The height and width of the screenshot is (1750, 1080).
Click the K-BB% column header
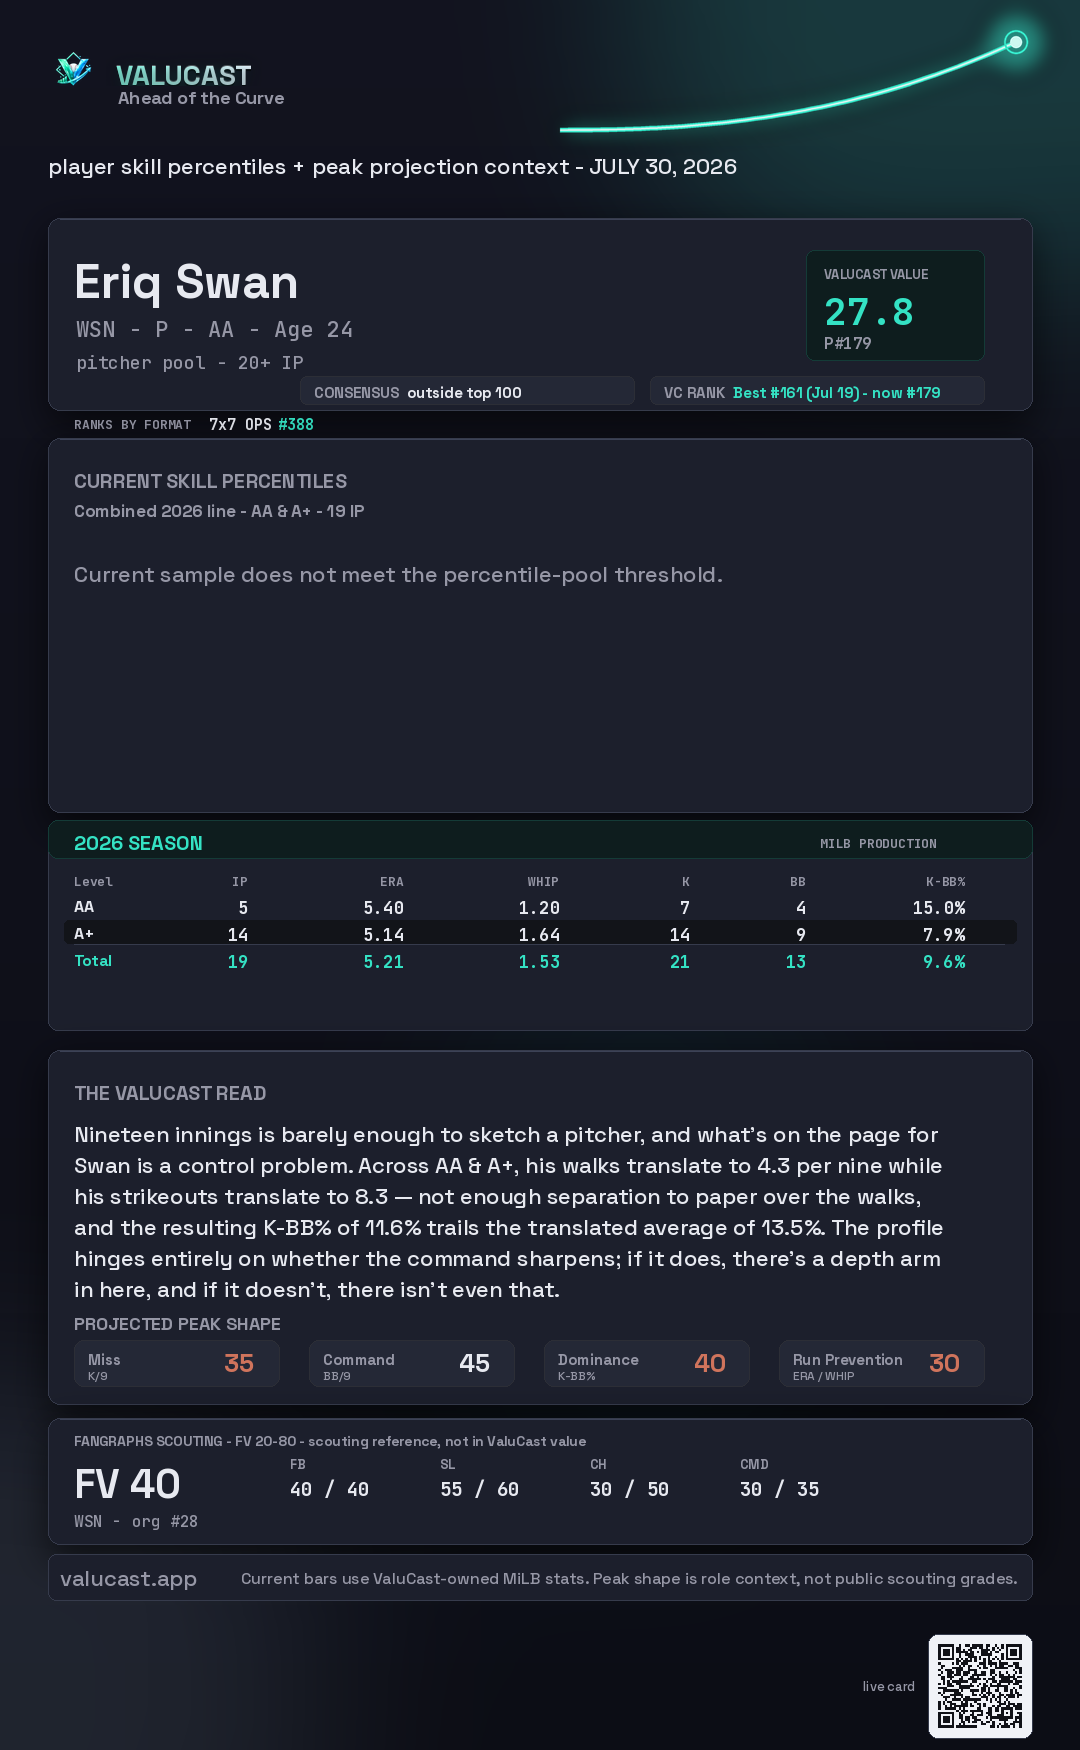946,882
